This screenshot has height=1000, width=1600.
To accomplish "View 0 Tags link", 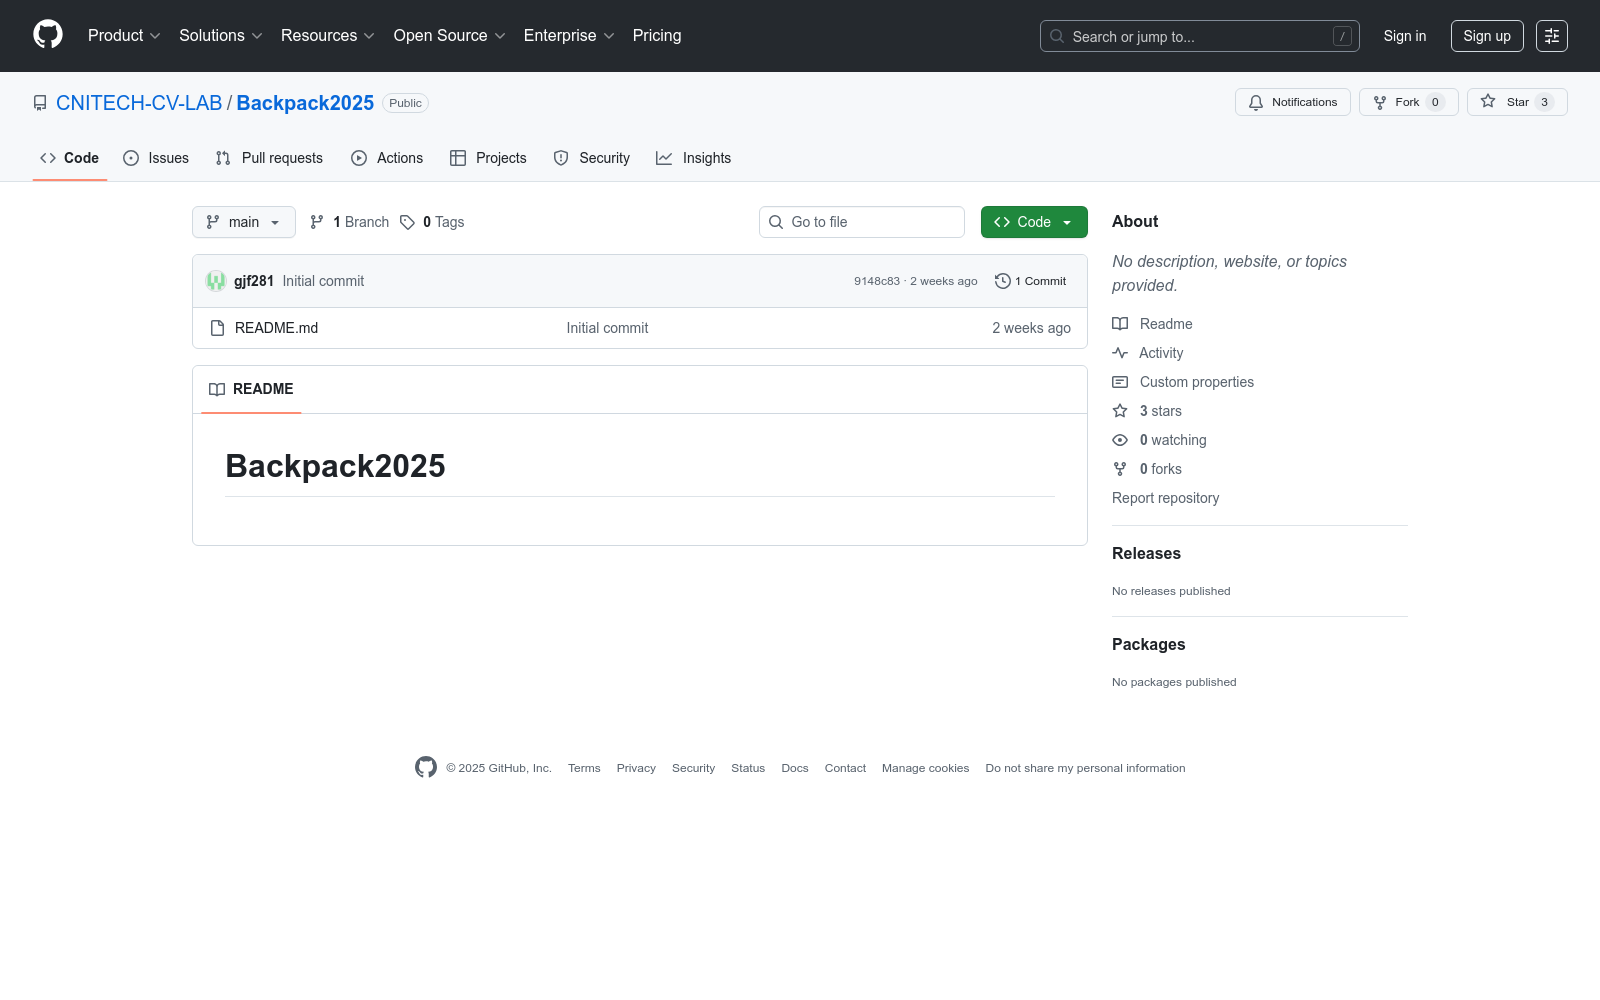I will tap(432, 222).
